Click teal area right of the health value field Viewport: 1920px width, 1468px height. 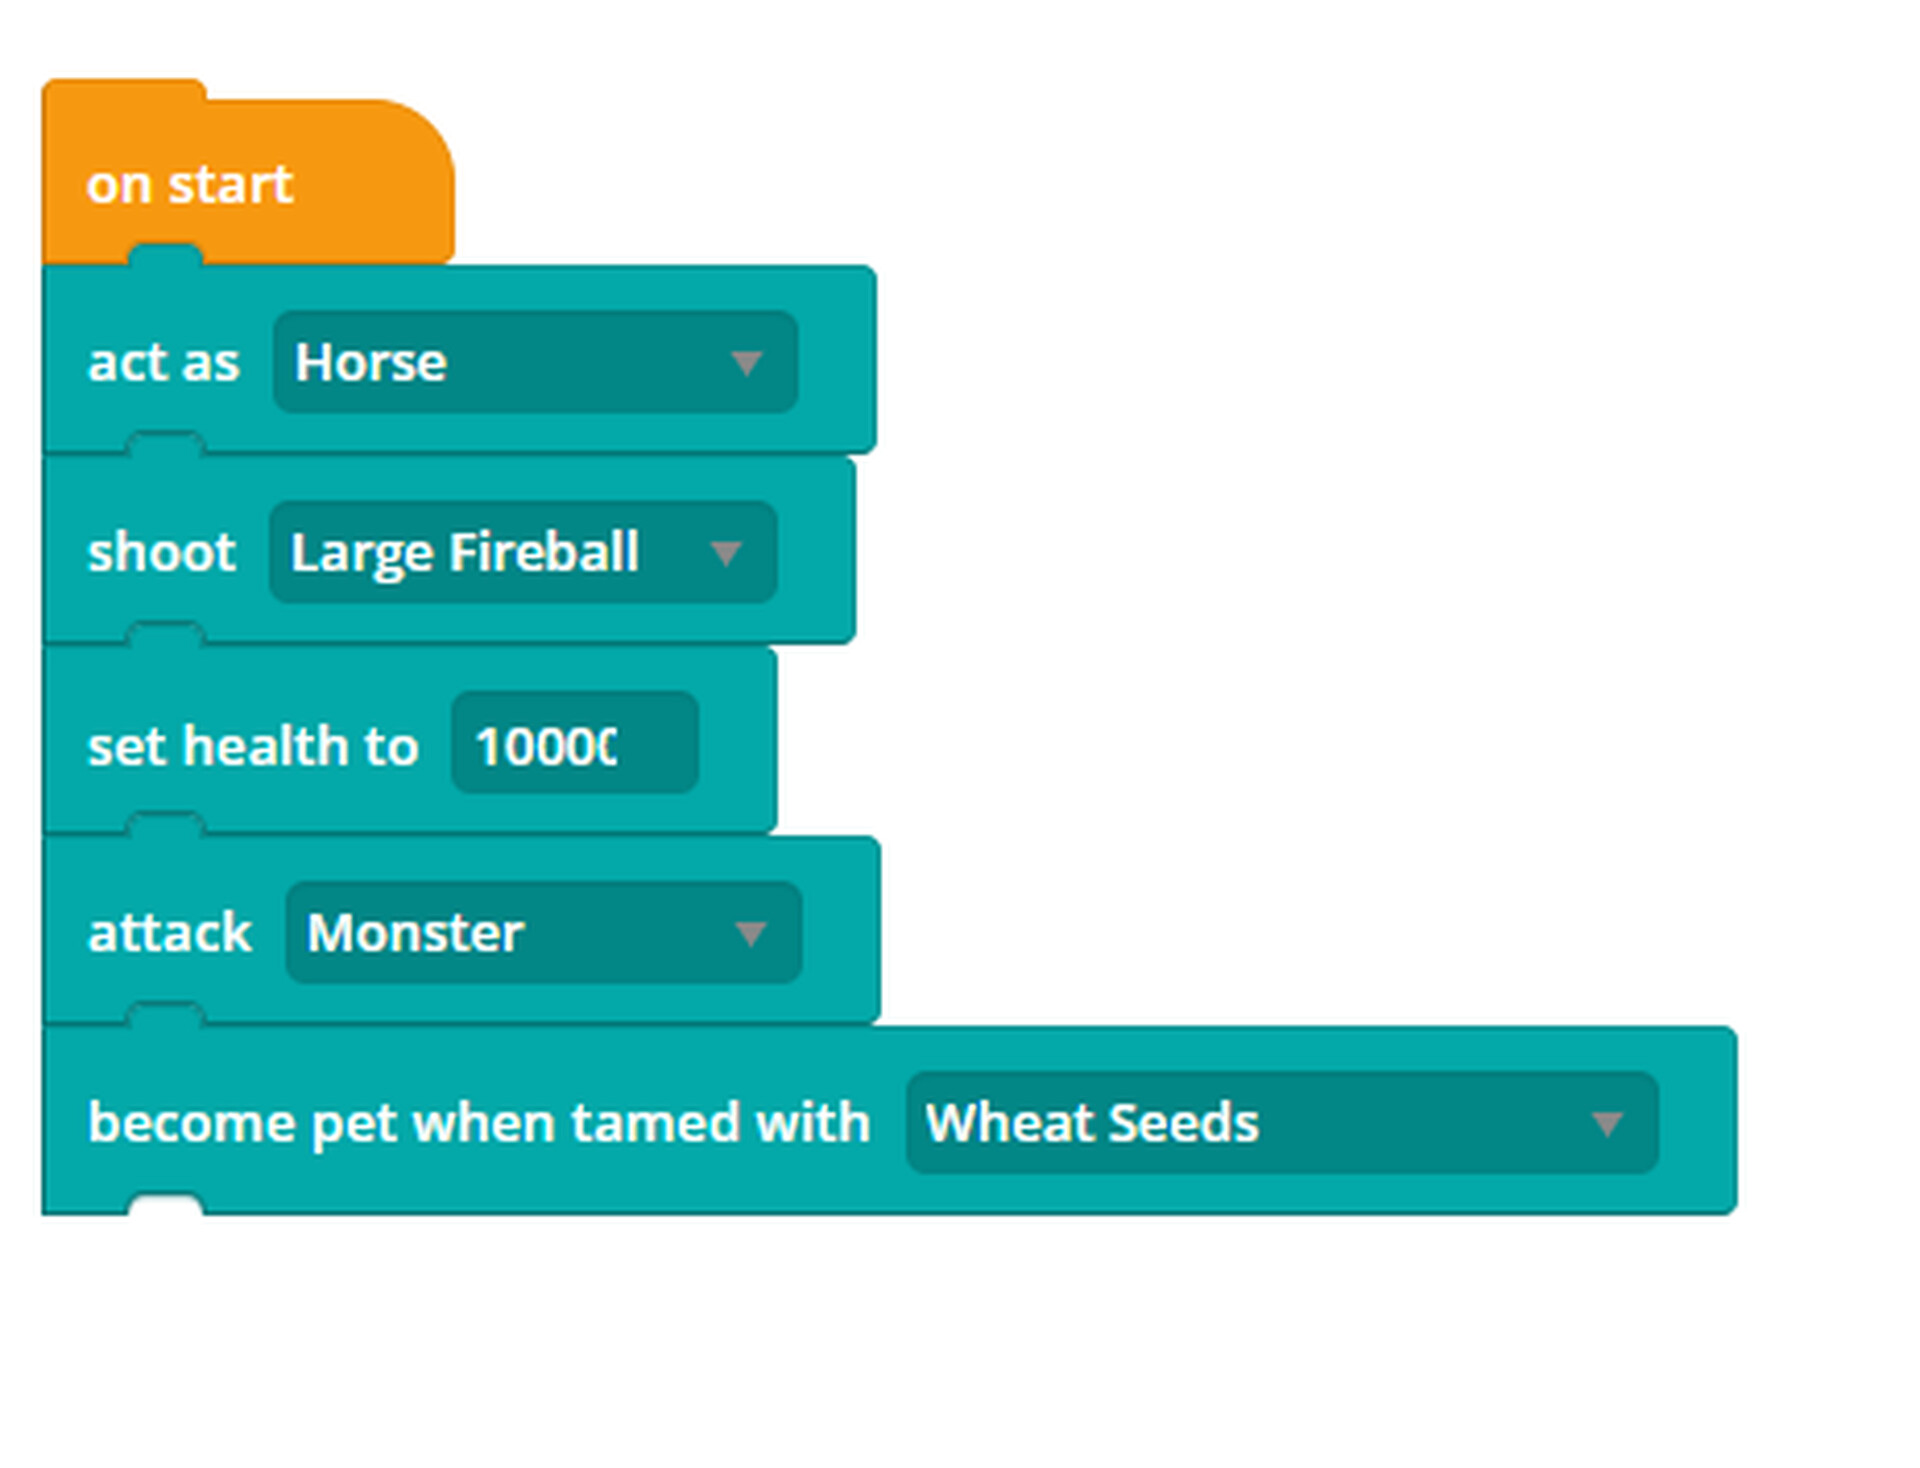tap(737, 744)
